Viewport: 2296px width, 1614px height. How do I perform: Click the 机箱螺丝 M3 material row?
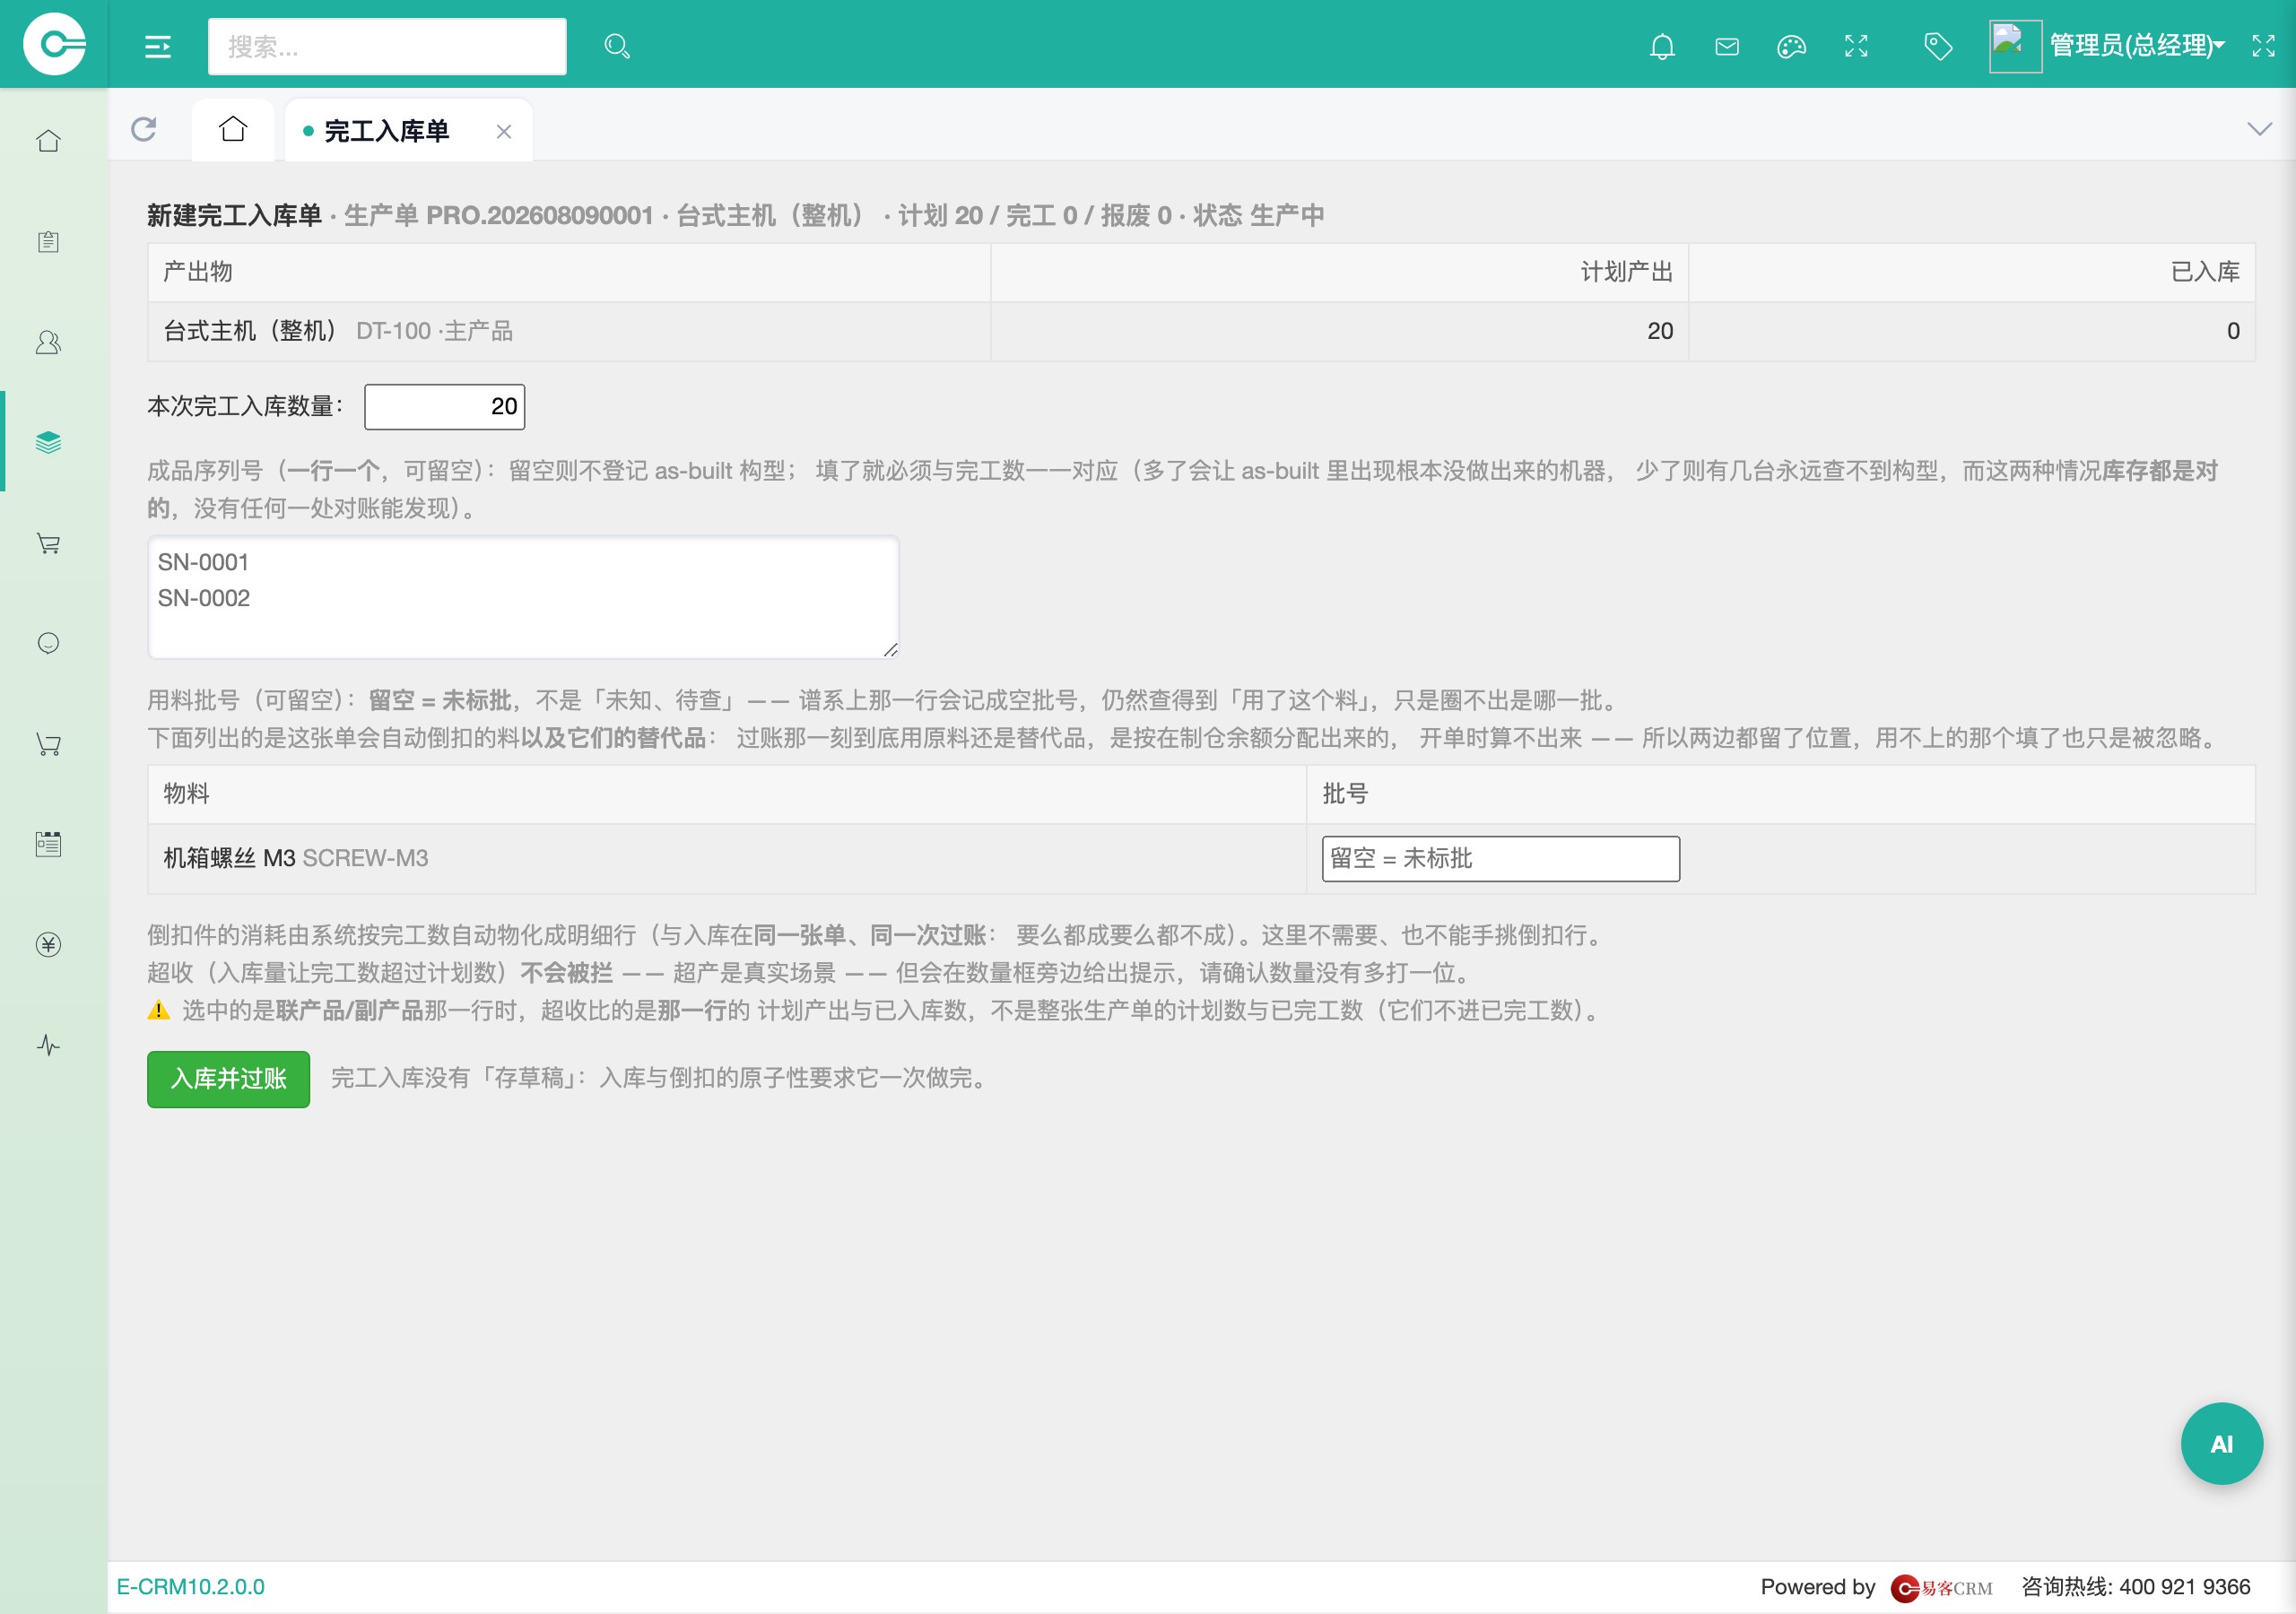click(1201, 859)
